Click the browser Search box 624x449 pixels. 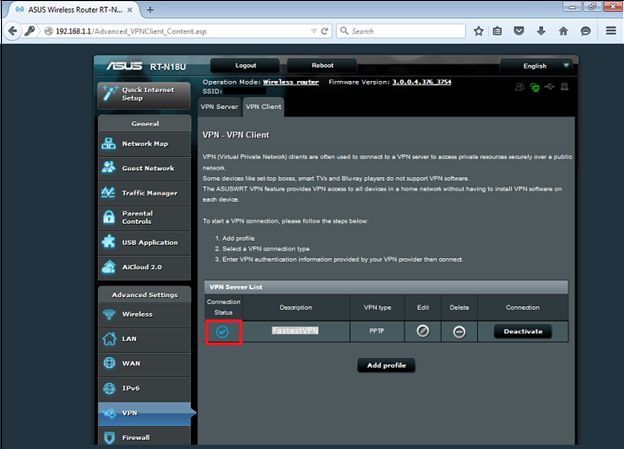[x=401, y=31]
